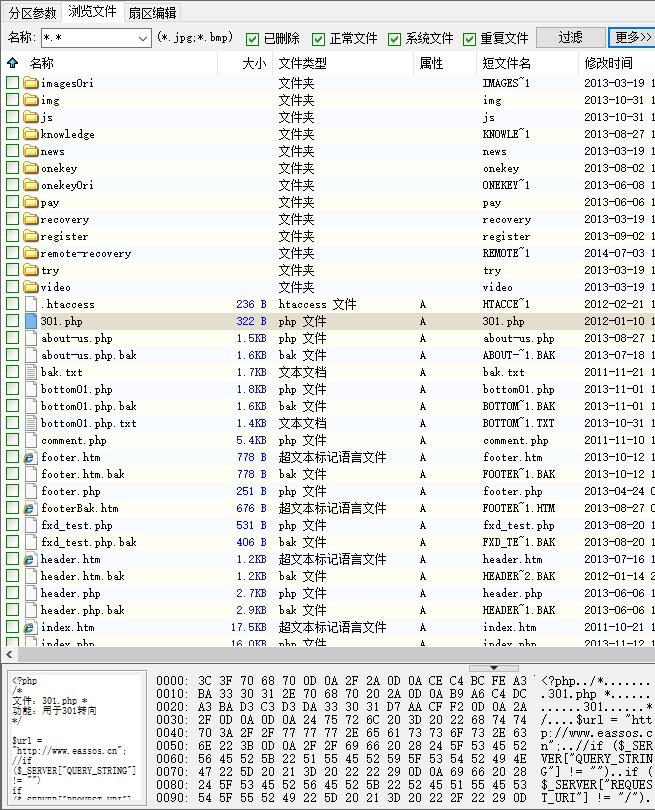
Task: Click the short name HEADER~2.BAK
Action: click(519, 576)
